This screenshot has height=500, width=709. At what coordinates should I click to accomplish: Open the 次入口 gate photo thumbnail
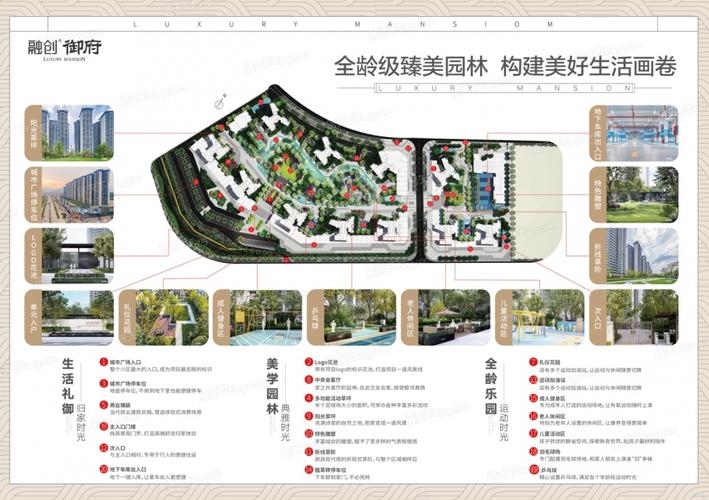(x=634, y=317)
